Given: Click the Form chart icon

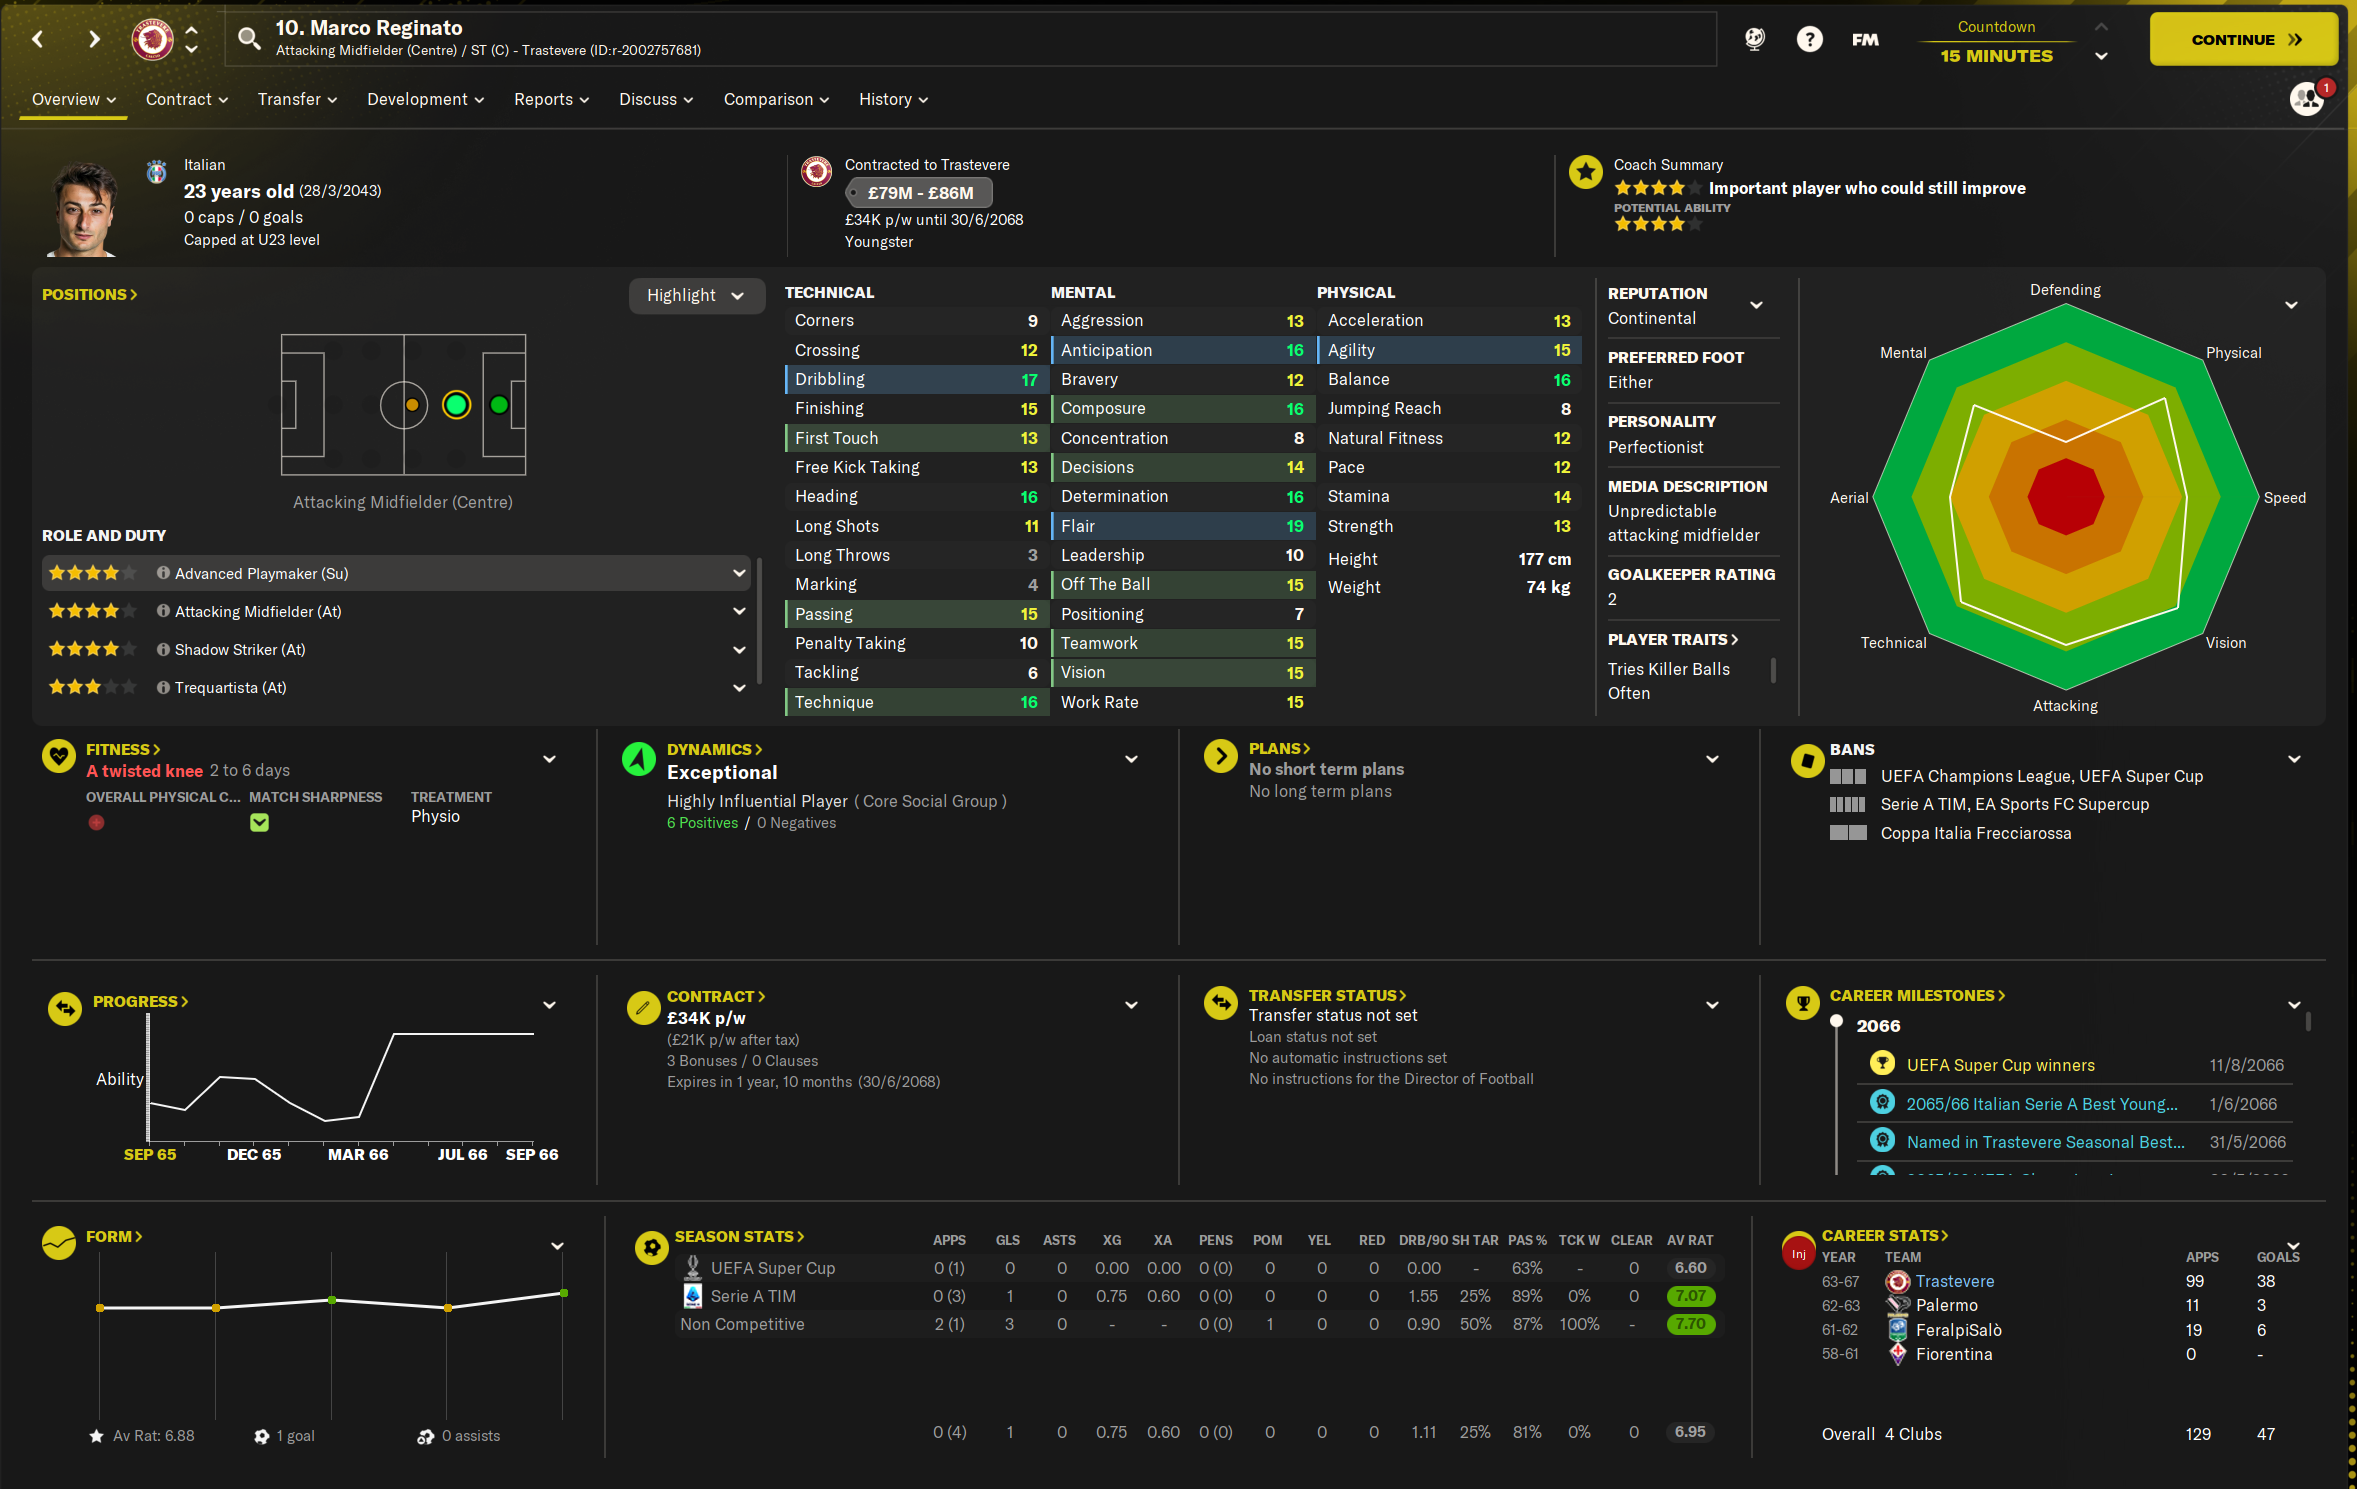Looking at the screenshot, I should pos(59,1243).
